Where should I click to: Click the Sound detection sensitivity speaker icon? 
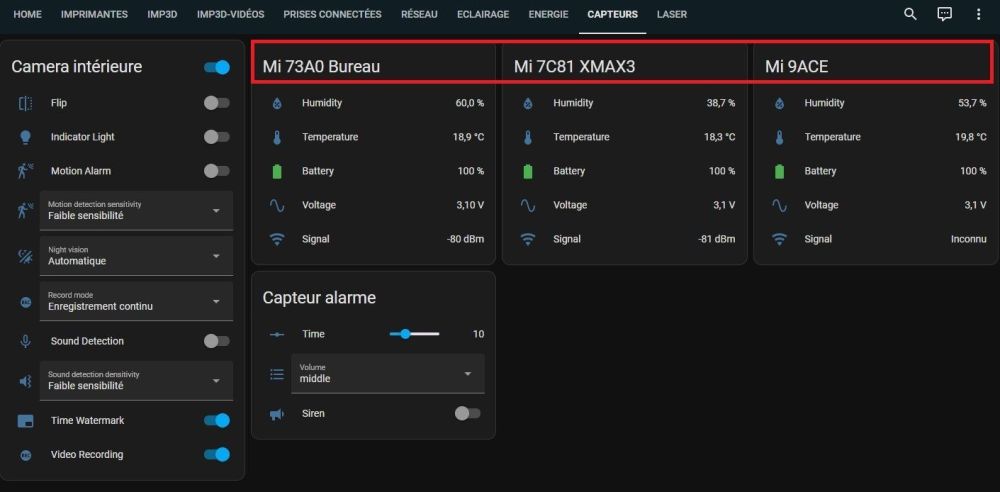point(26,381)
